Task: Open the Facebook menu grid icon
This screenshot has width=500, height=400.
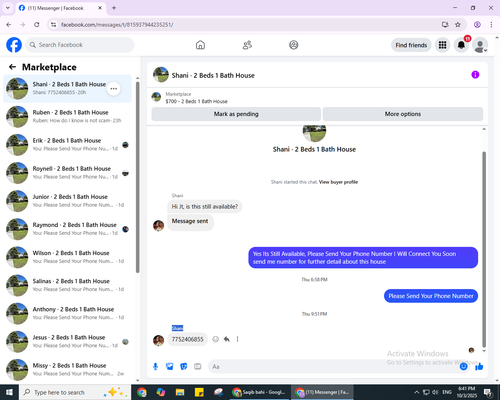Action: pyautogui.click(x=442, y=45)
